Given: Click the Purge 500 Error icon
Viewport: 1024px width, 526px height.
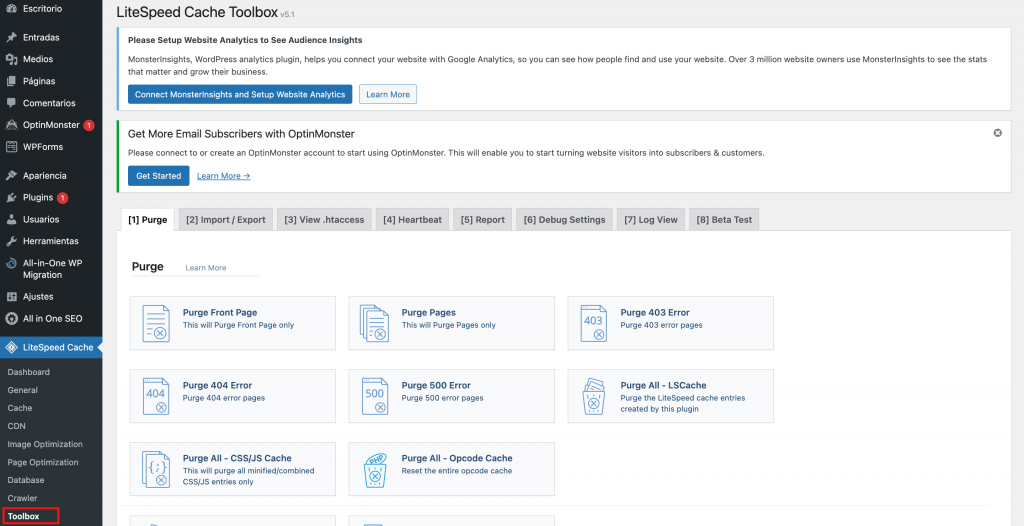Looking at the screenshot, I should coord(375,396).
